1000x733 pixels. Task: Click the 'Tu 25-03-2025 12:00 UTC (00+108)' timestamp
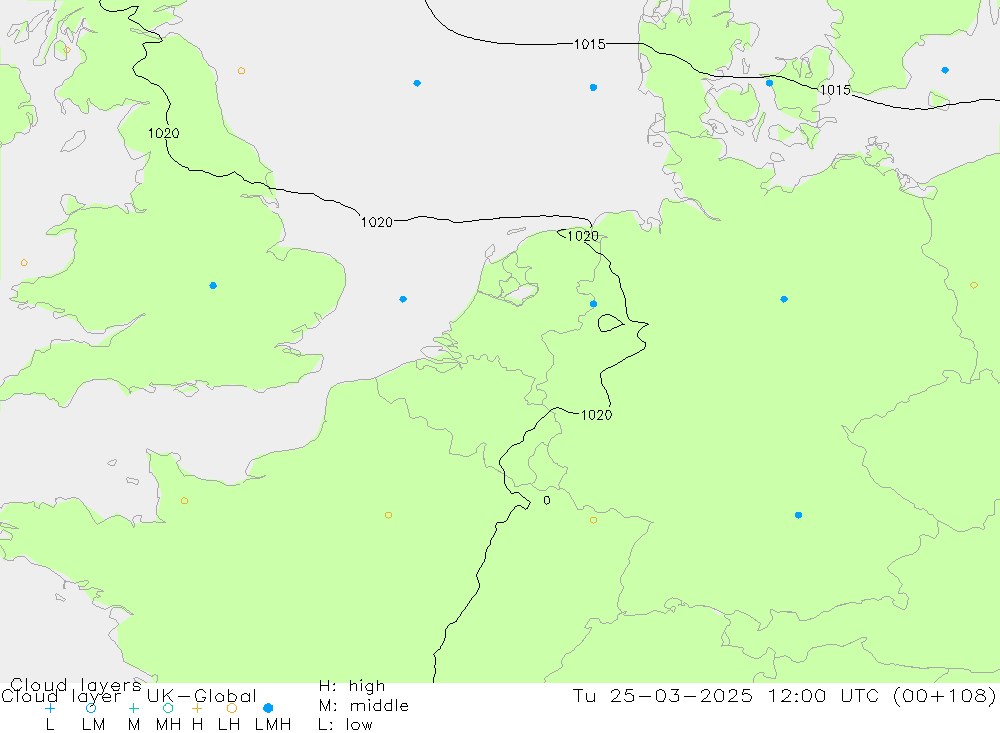784,695
